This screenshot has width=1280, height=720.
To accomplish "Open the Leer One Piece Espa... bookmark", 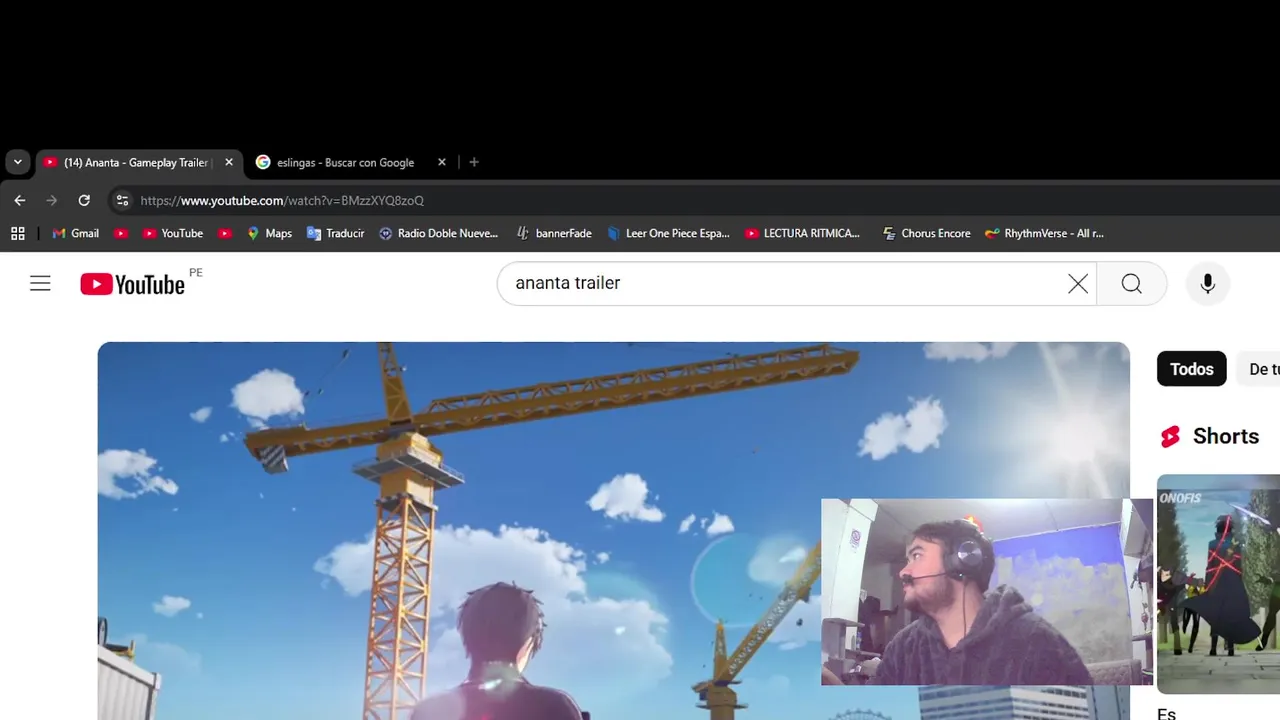I will coord(667,233).
